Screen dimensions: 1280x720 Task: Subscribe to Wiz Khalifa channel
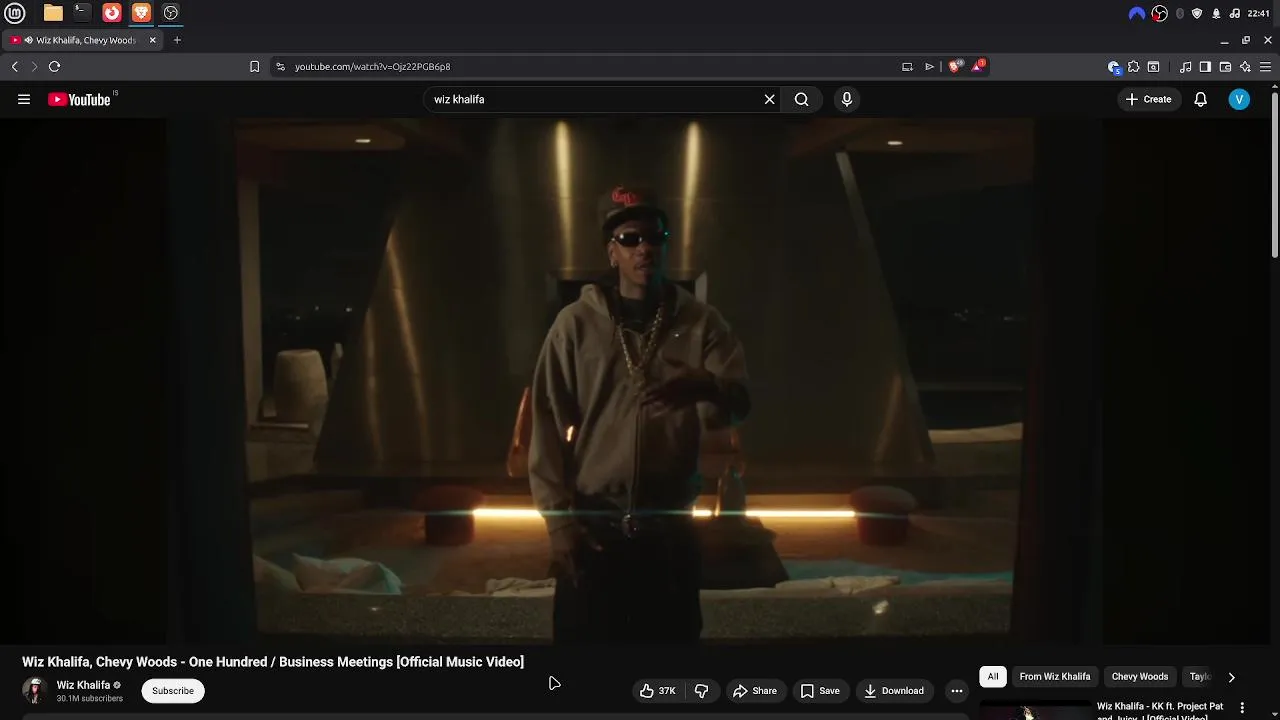pyautogui.click(x=173, y=691)
